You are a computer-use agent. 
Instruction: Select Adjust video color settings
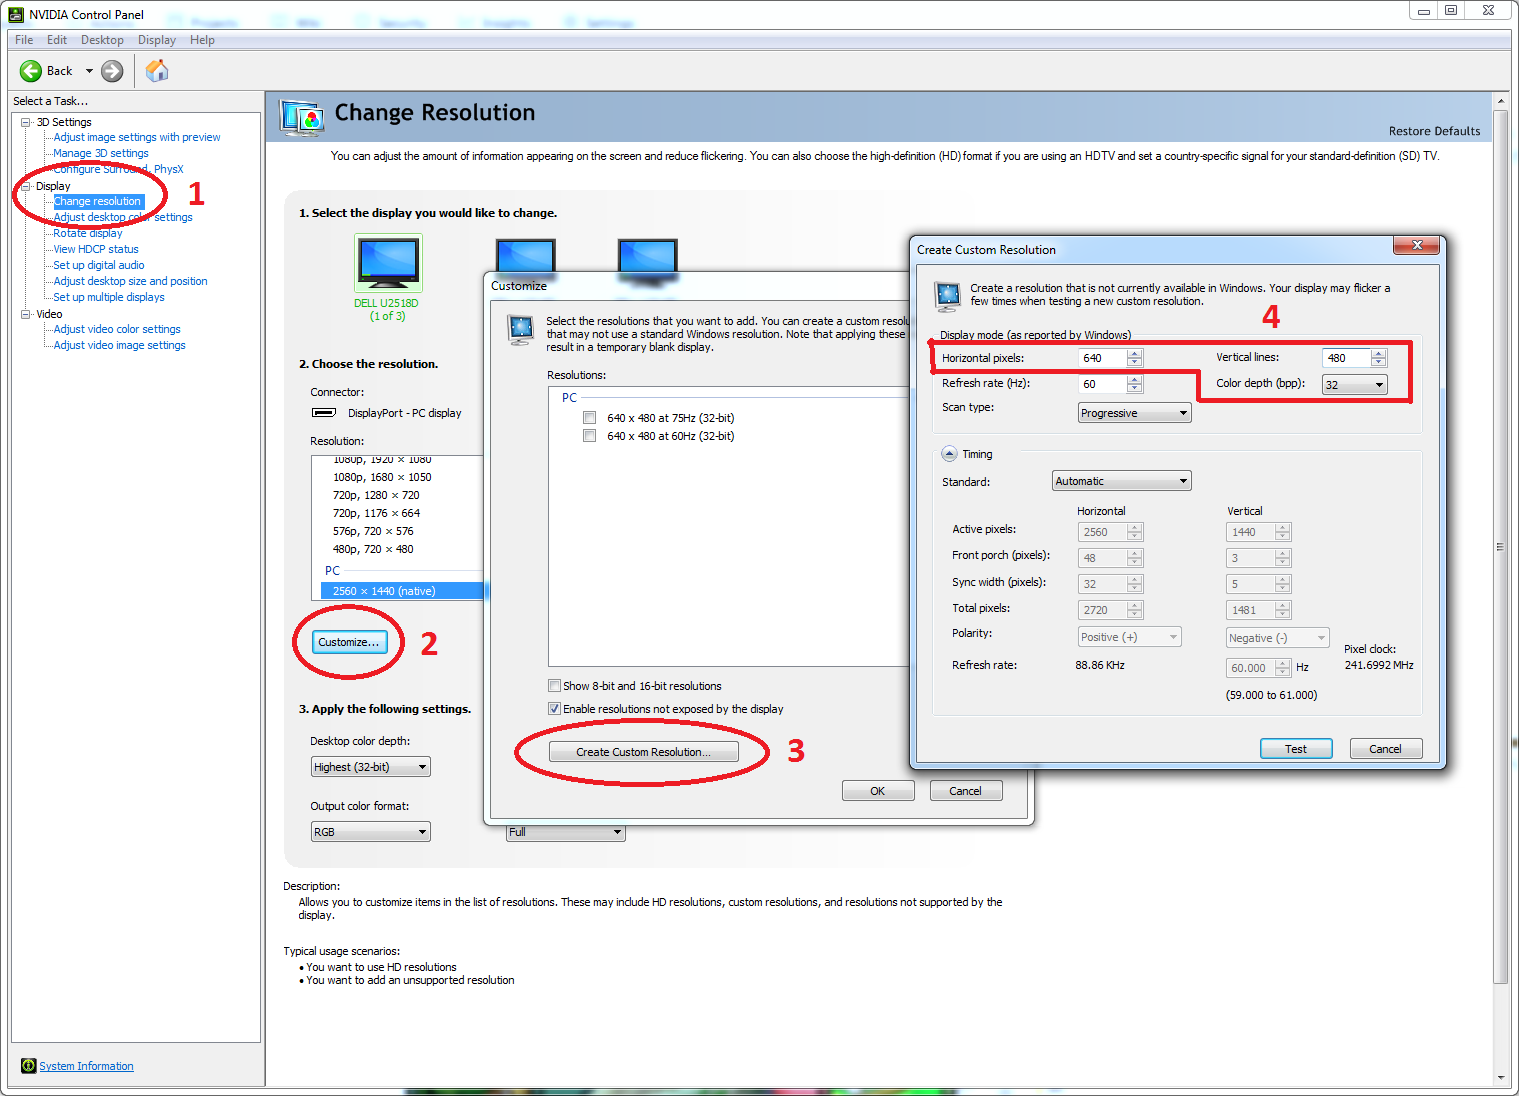117,329
